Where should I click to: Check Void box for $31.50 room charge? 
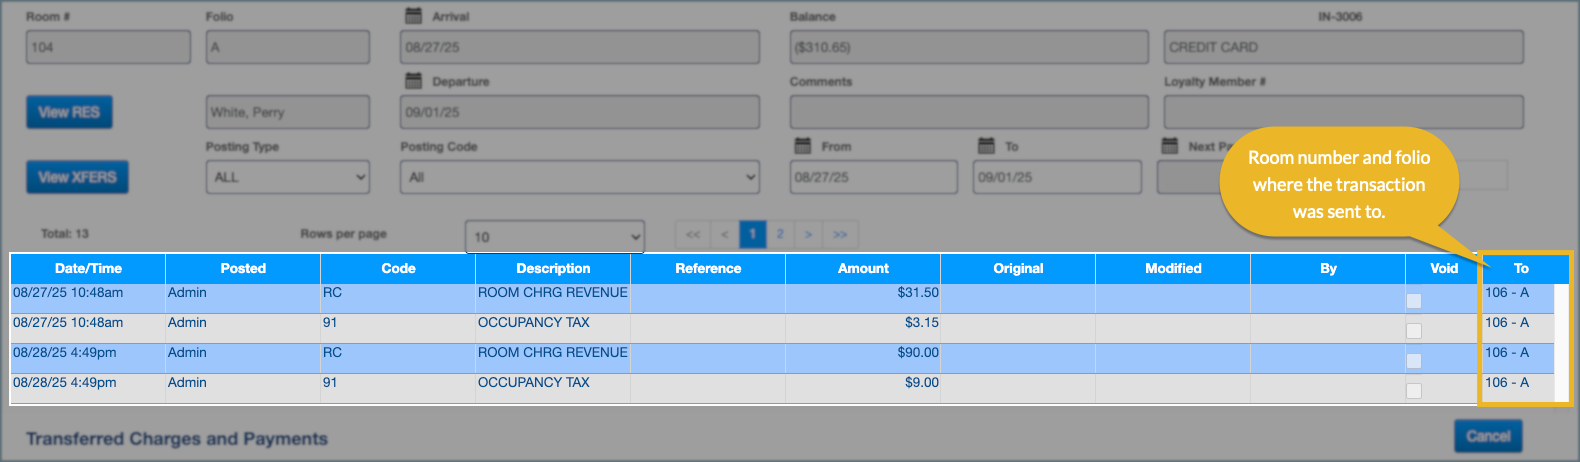click(1414, 301)
